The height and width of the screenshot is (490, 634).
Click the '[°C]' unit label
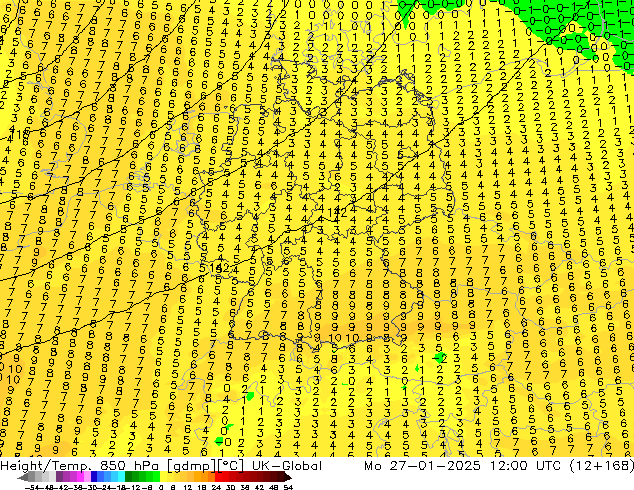pyautogui.click(x=231, y=466)
